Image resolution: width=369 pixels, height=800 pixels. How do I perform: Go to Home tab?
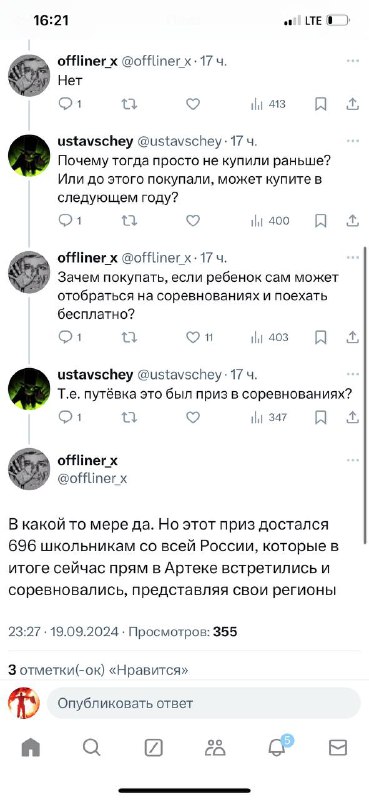click(31, 747)
